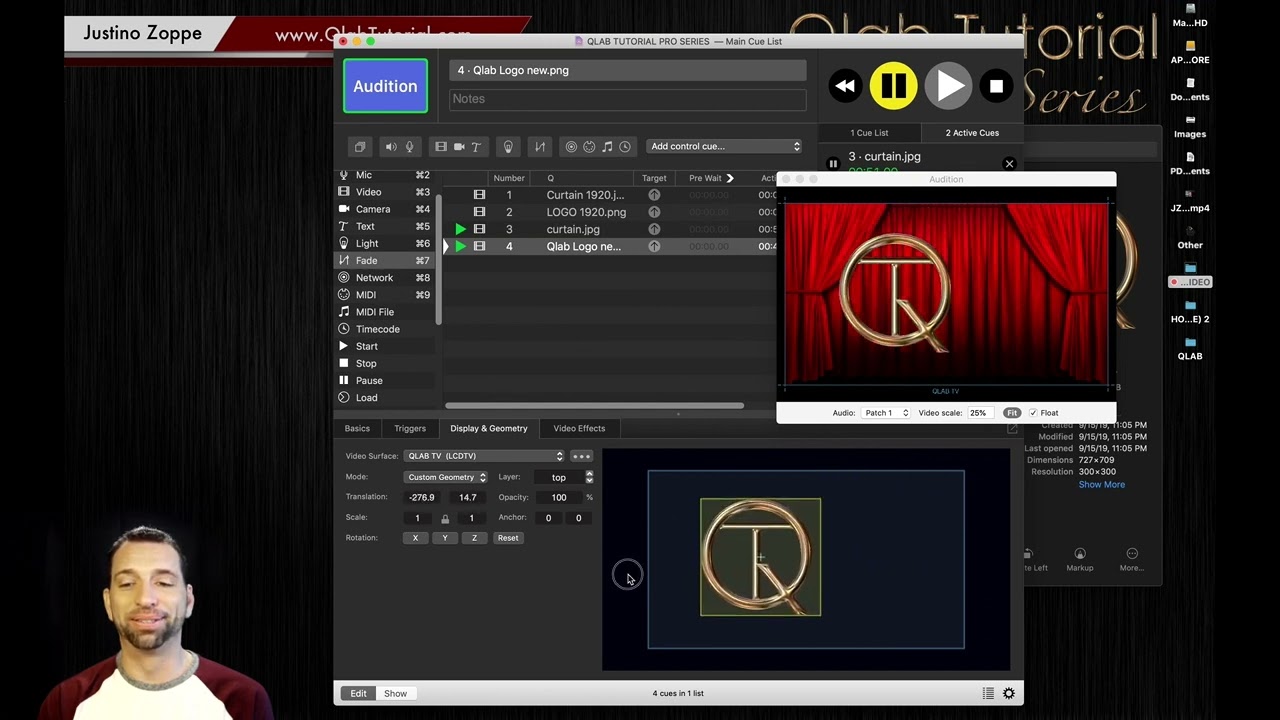Image resolution: width=1280 pixels, height=720 pixels.
Task: Close active cue 3 curtain.jpg
Action: [x=1009, y=163]
